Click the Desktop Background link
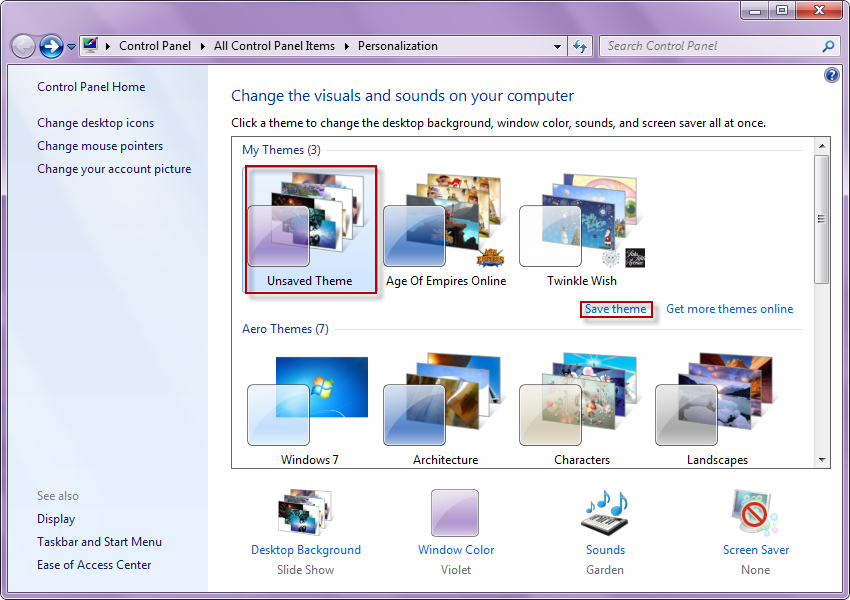Viewport: 850px width, 600px height. pyautogui.click(x=306, y=550)
